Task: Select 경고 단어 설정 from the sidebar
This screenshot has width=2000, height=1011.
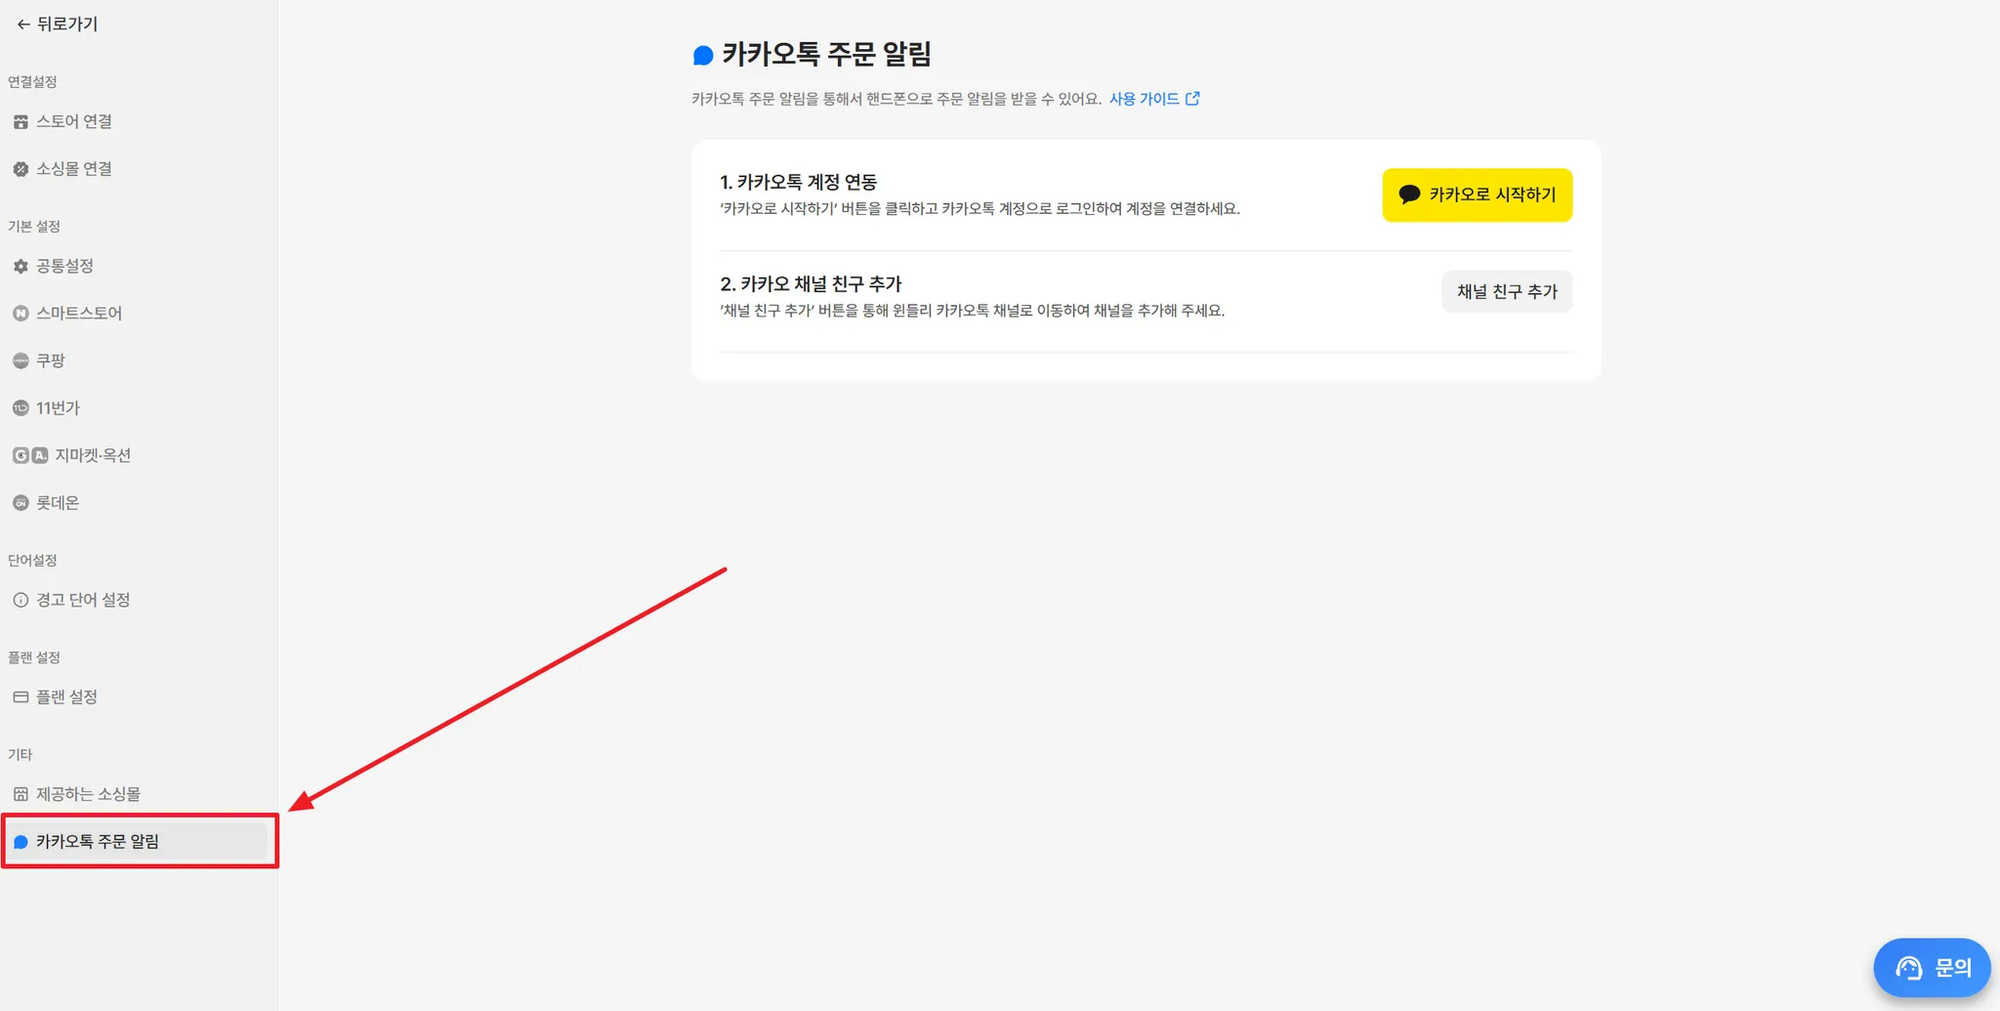Action: [85, 599]
